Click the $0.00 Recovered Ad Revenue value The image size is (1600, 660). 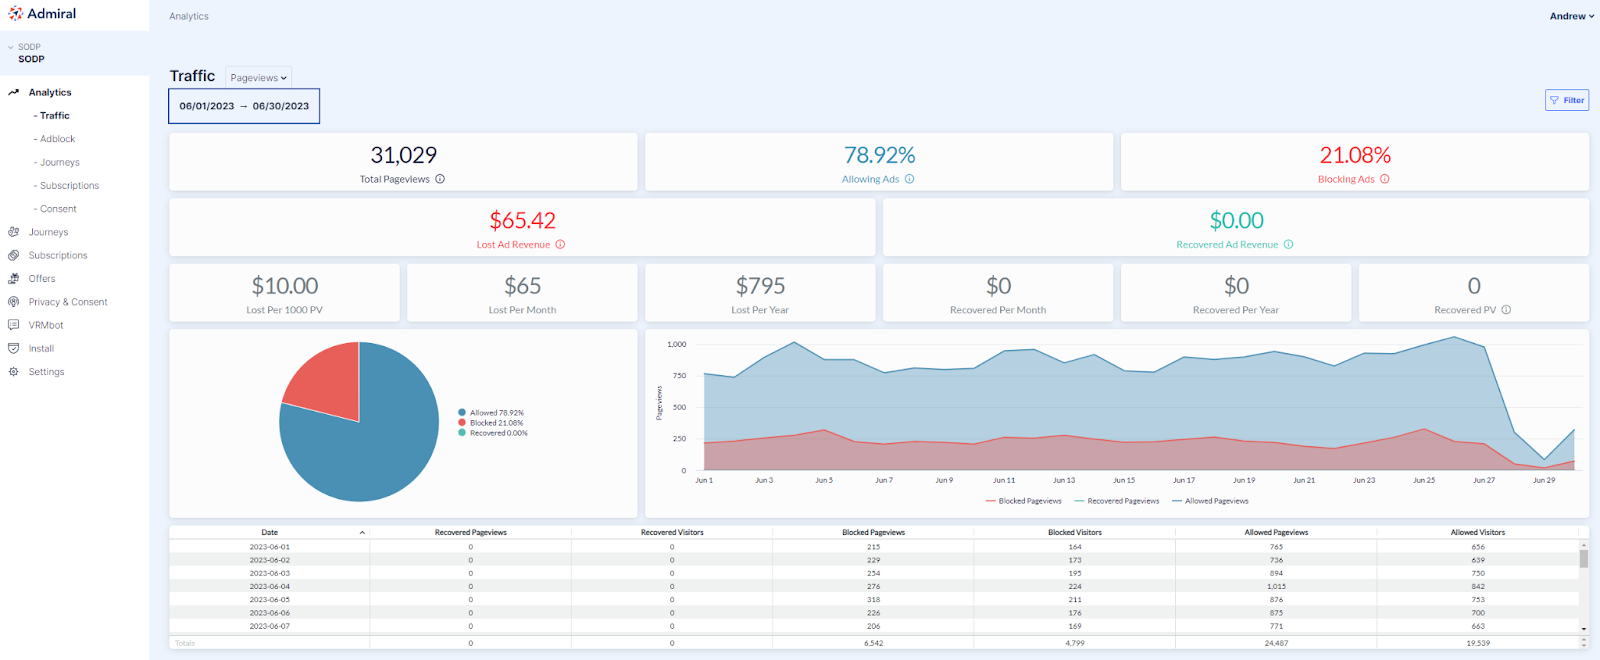1237,220
